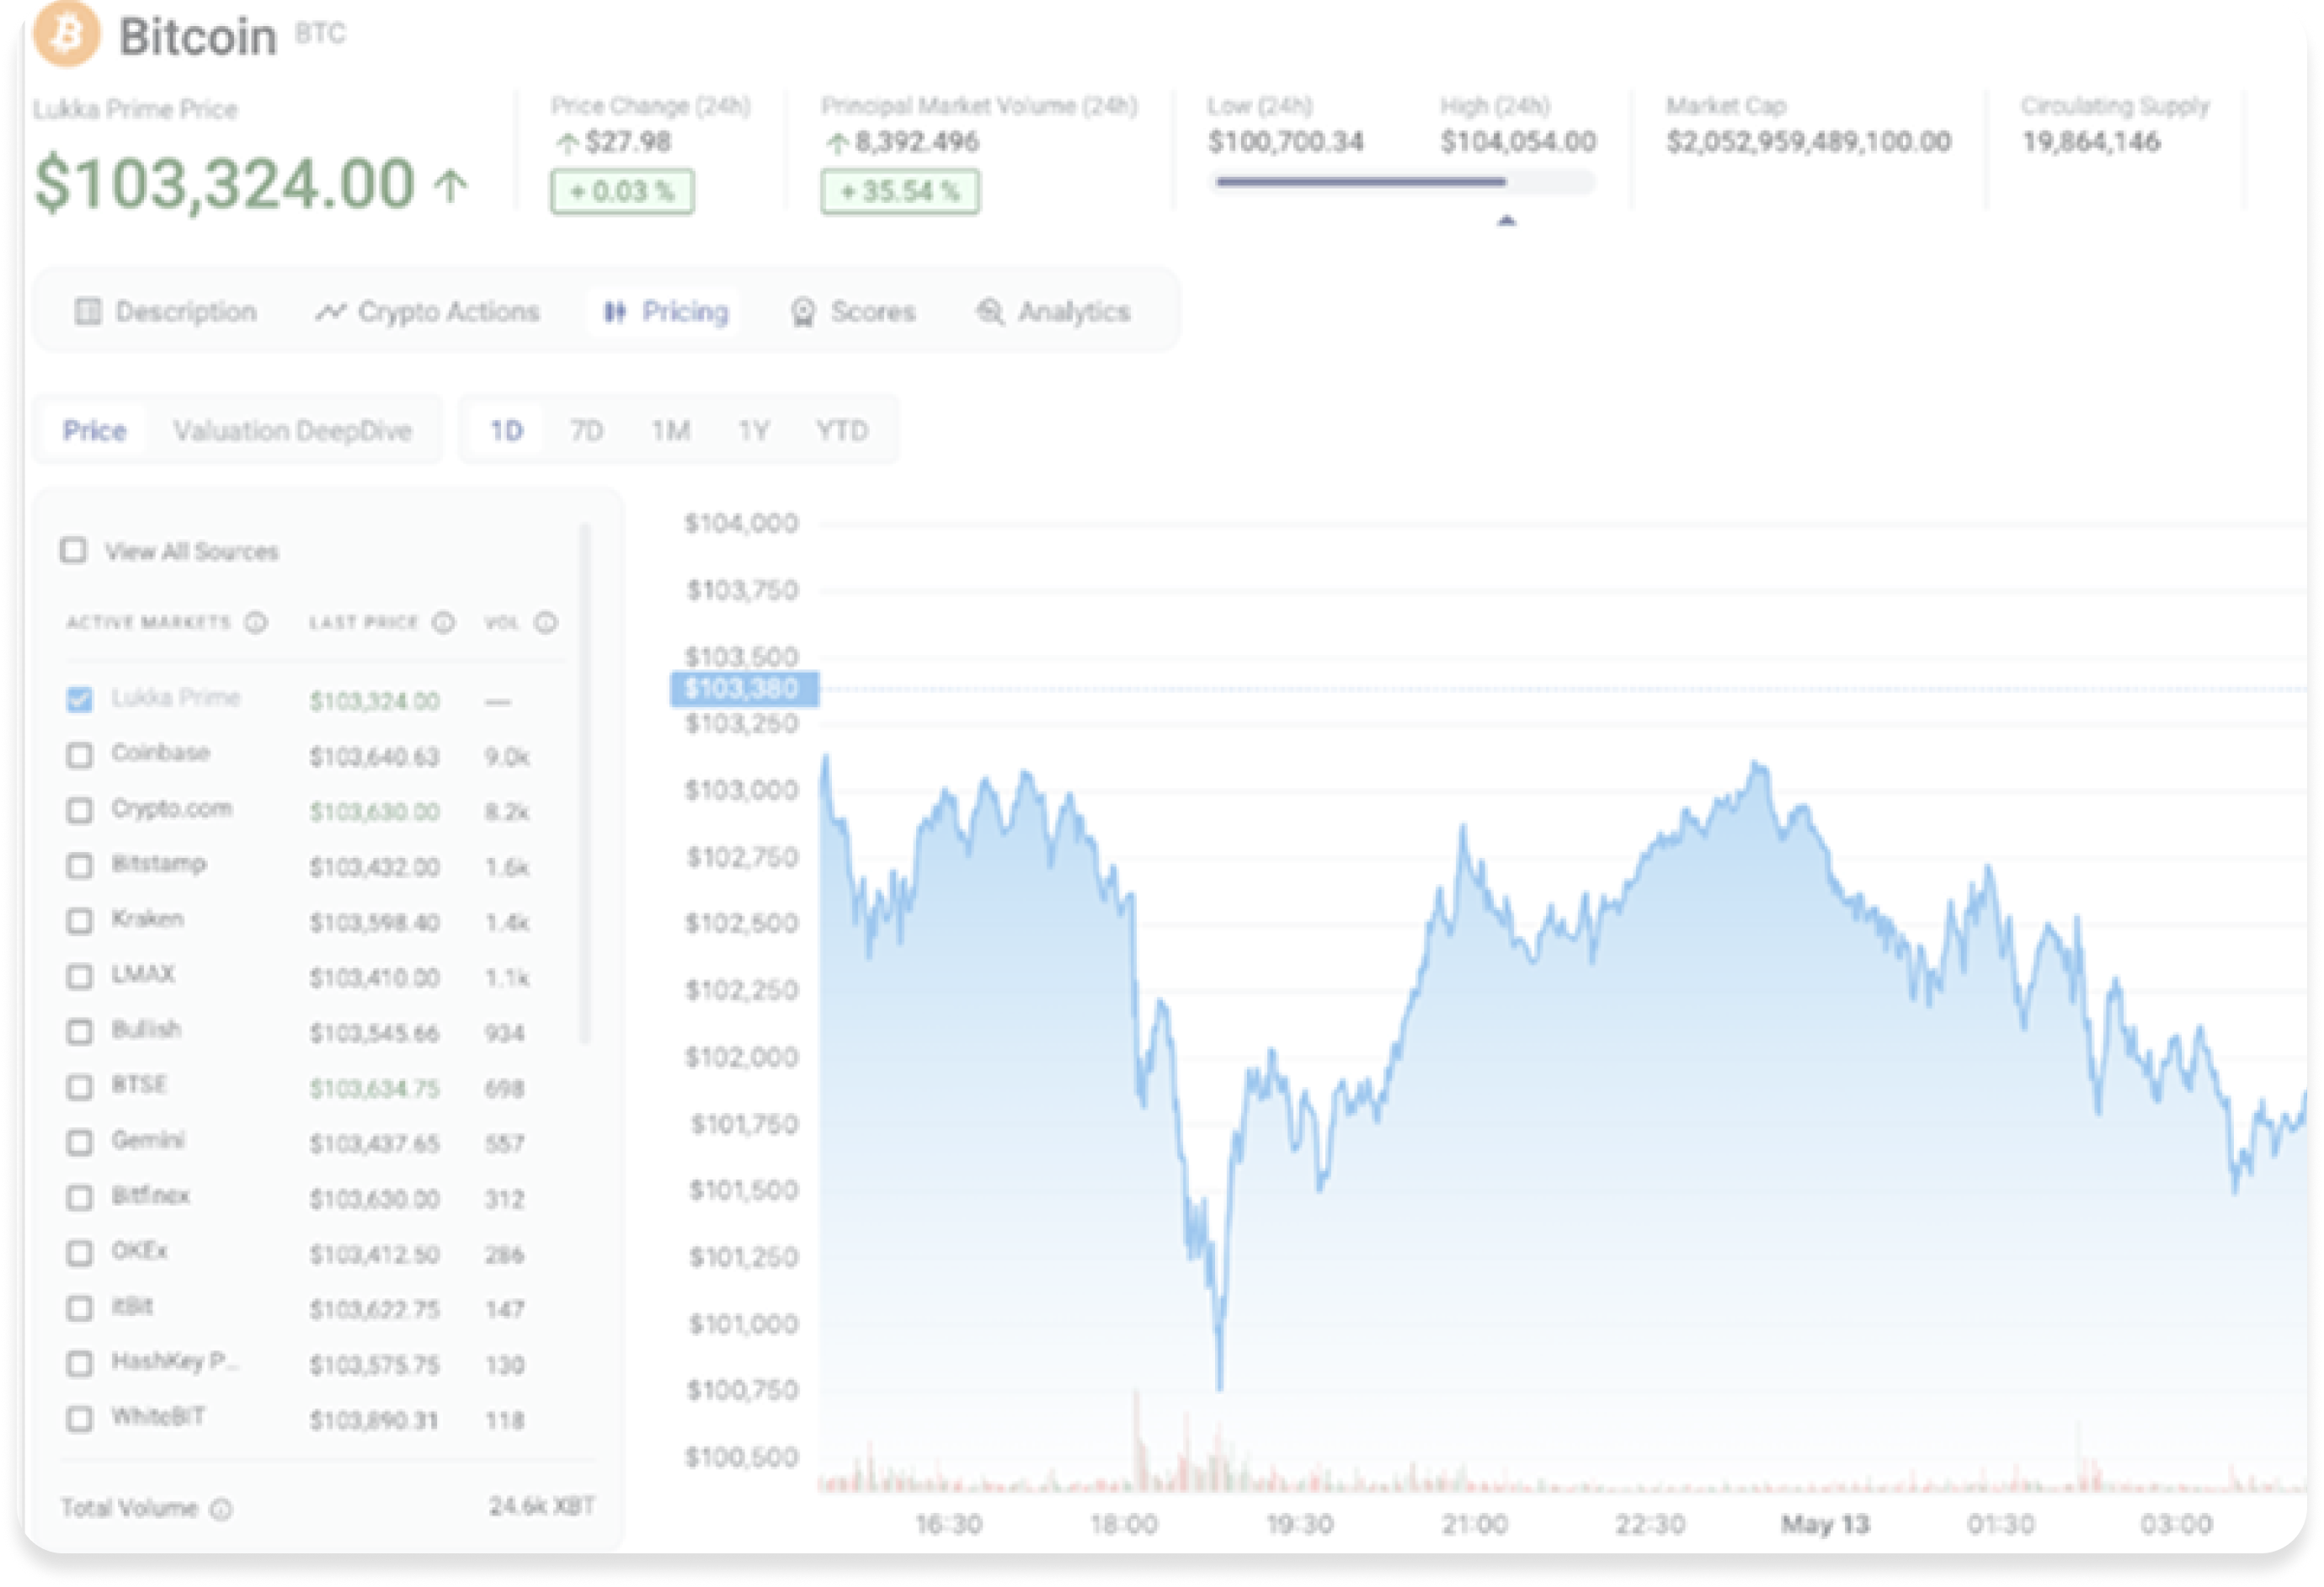Switch chart to 1M range
Screen dimensions: 2324x1587
tap(671, 431)
